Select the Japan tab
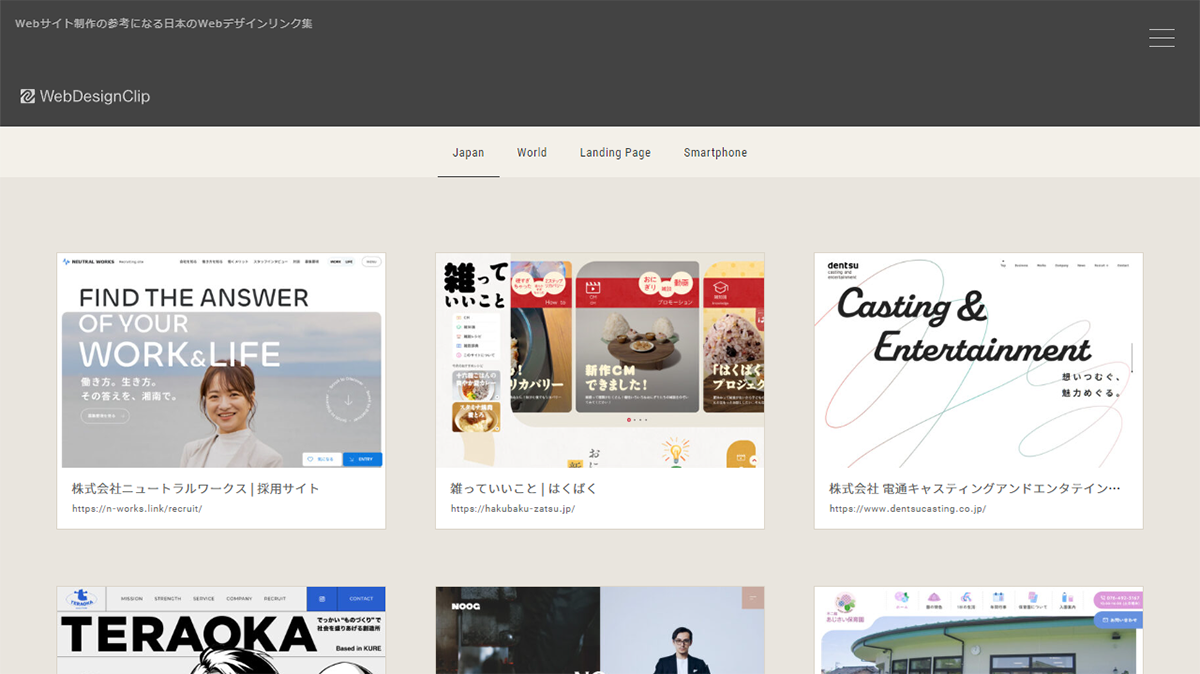Screen dimensions: 1200x674 [468, 152]
